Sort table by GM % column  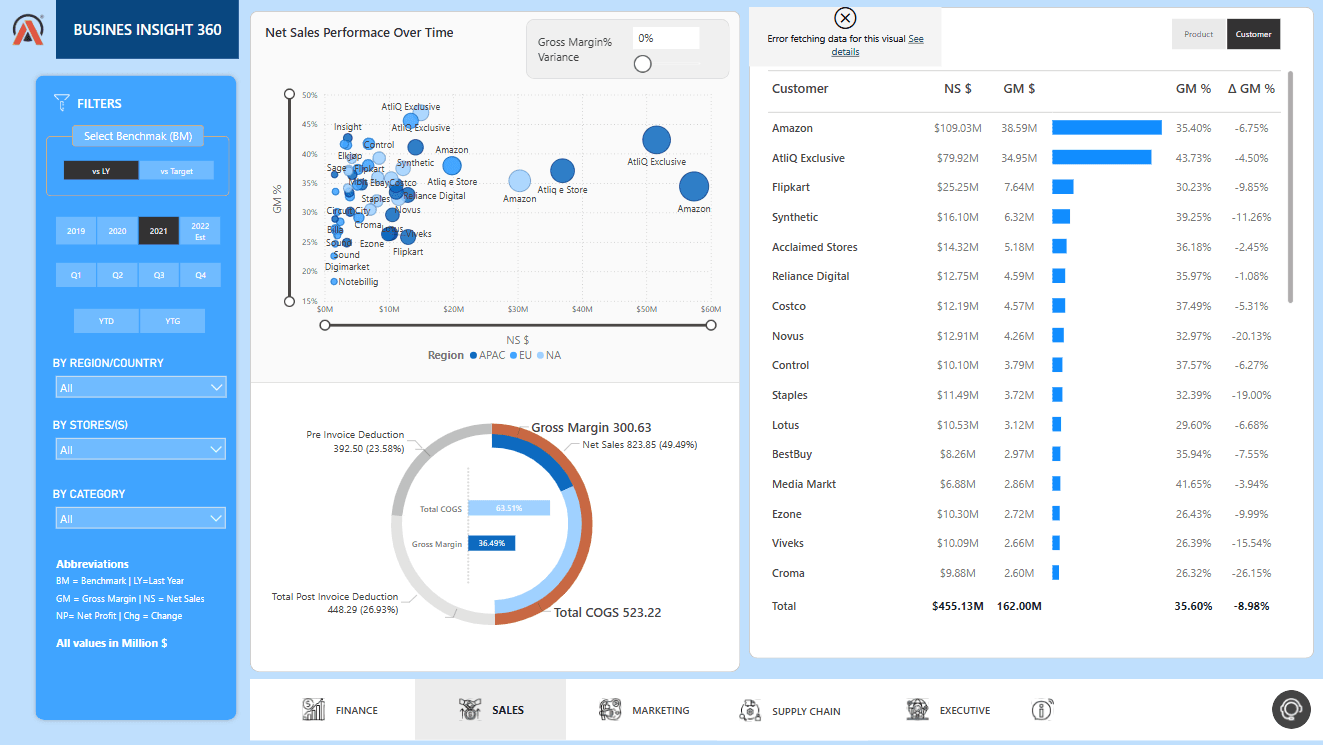(x=1194, y=89)
